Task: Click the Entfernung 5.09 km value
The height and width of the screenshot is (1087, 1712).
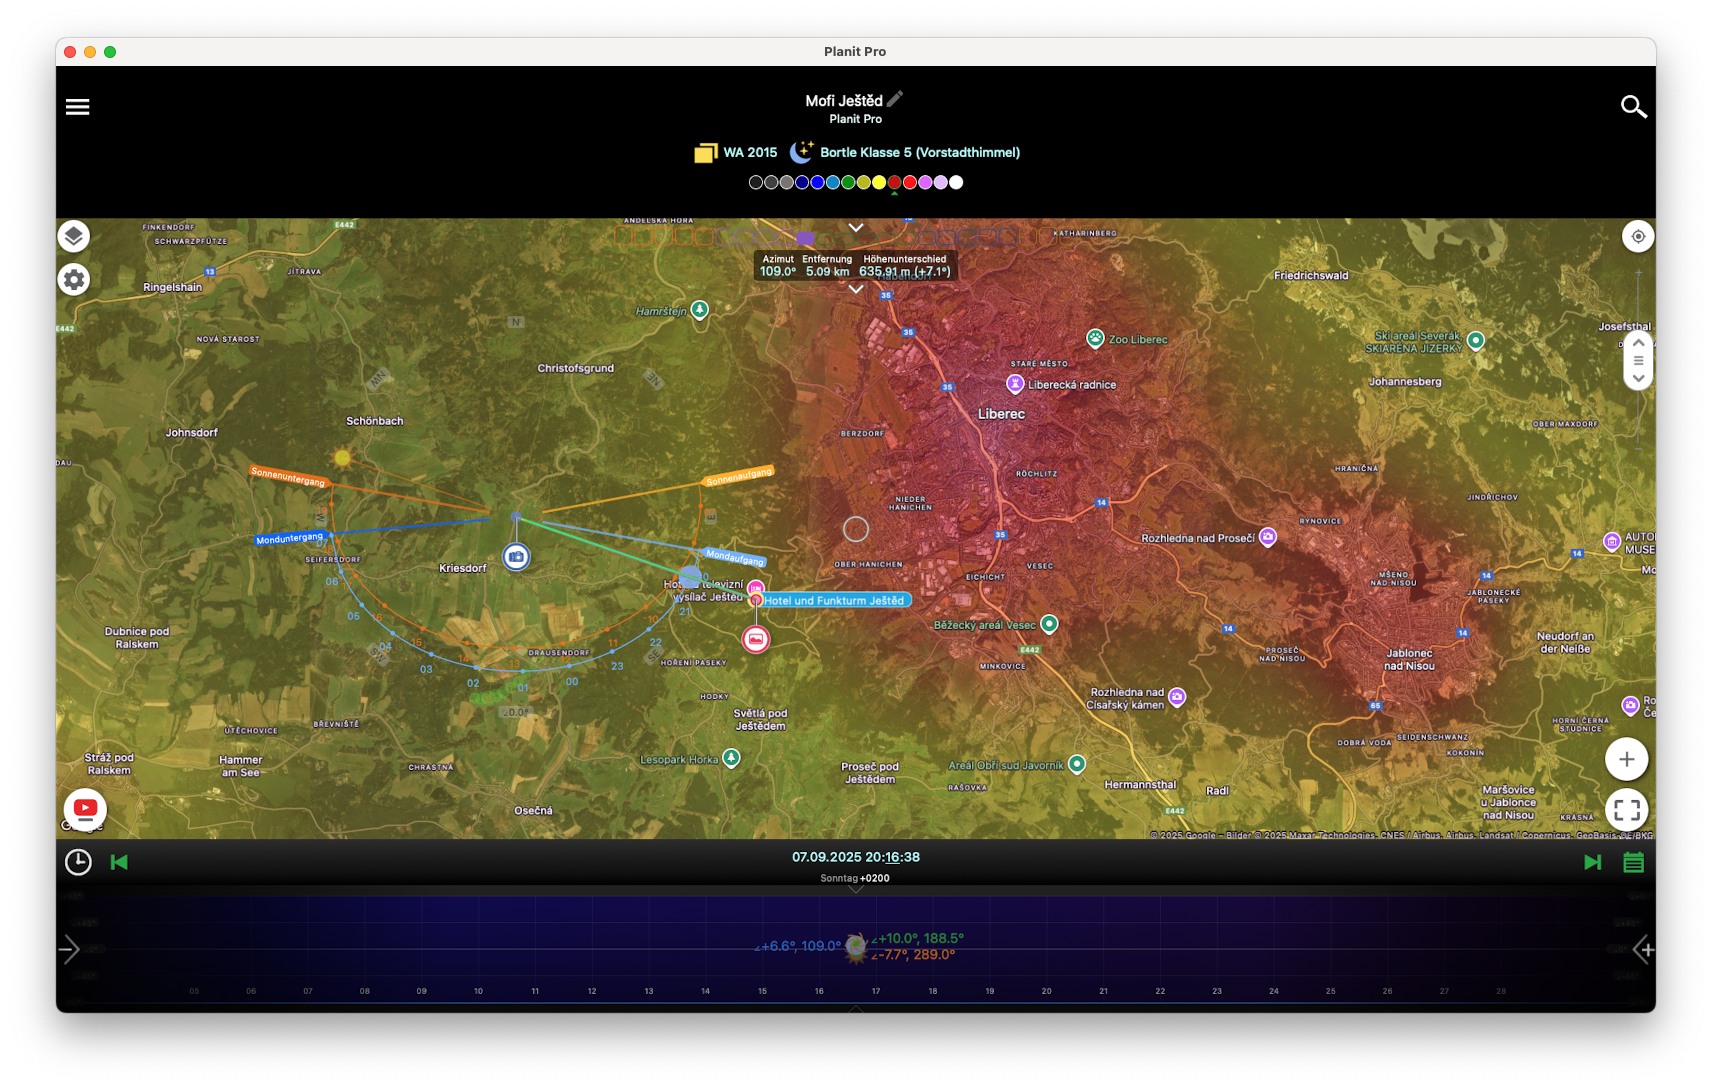Action: 827,271
